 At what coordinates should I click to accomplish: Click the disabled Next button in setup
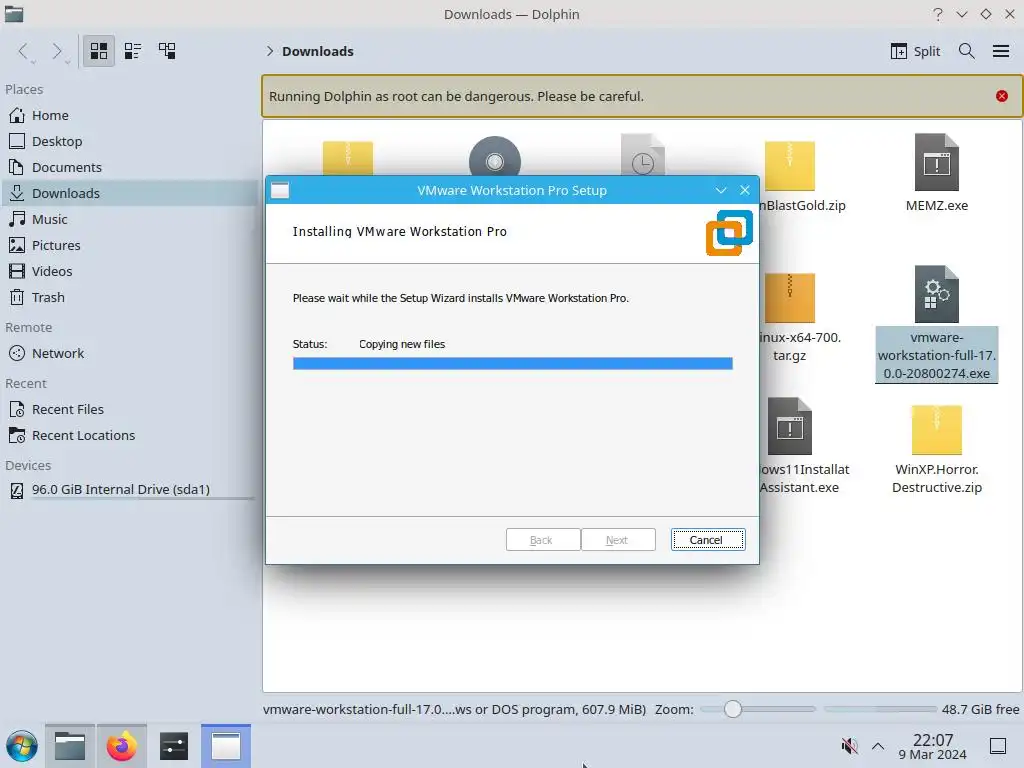tap(618, 540)
